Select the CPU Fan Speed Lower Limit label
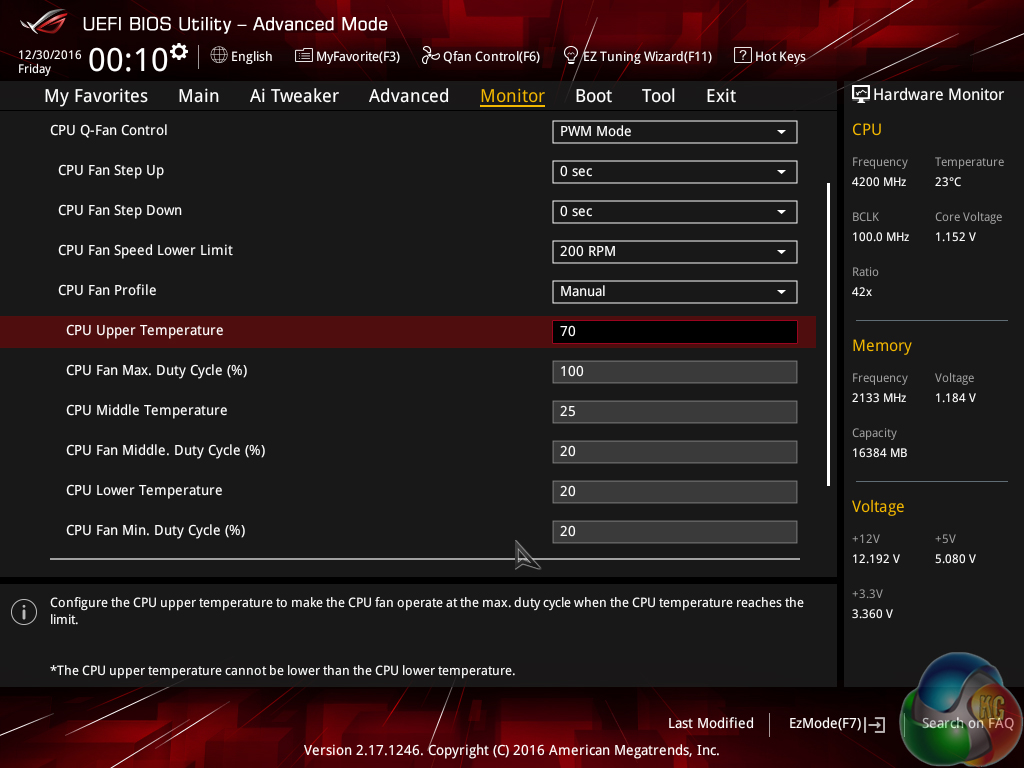Image resolution: width=1024 pixels, height=768 pixels. point(145,250)
